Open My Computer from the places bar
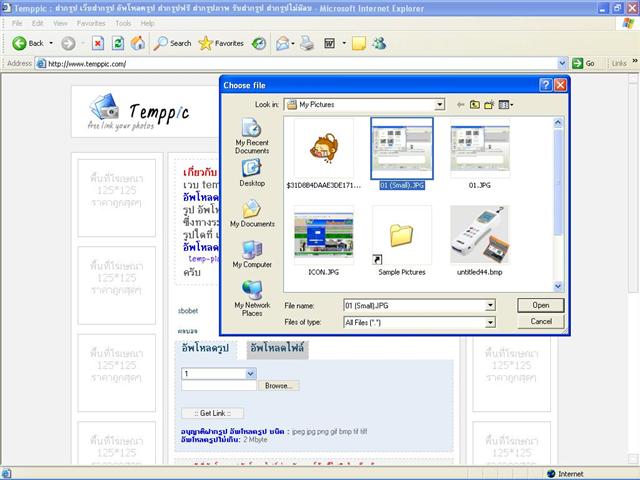The height and width of the screenshot is (480, 640). click(252, 253)
